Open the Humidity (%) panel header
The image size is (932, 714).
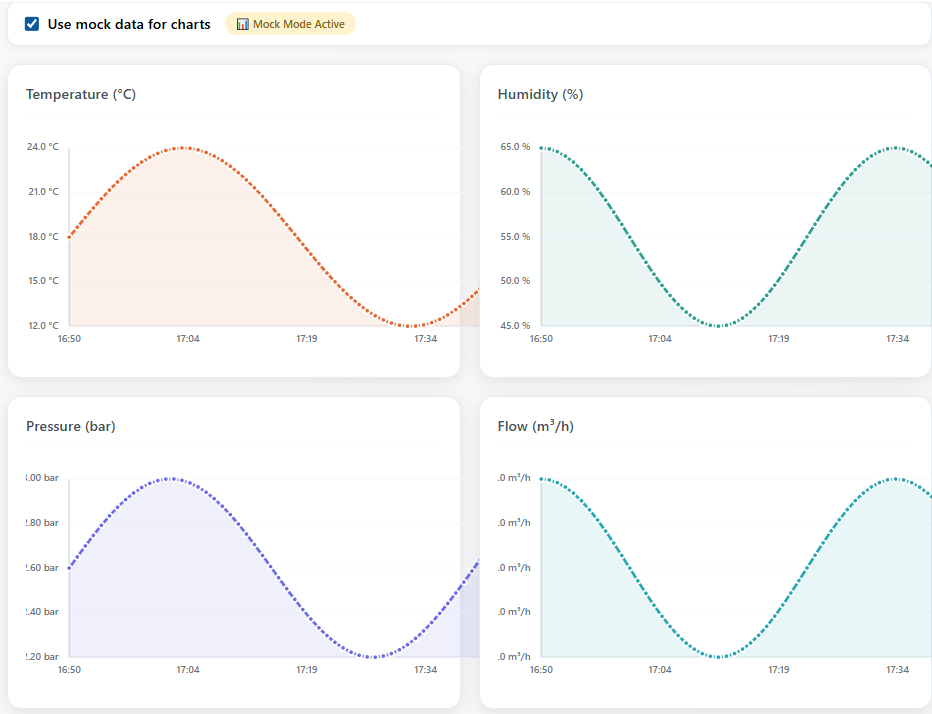(x=540, y=94)
